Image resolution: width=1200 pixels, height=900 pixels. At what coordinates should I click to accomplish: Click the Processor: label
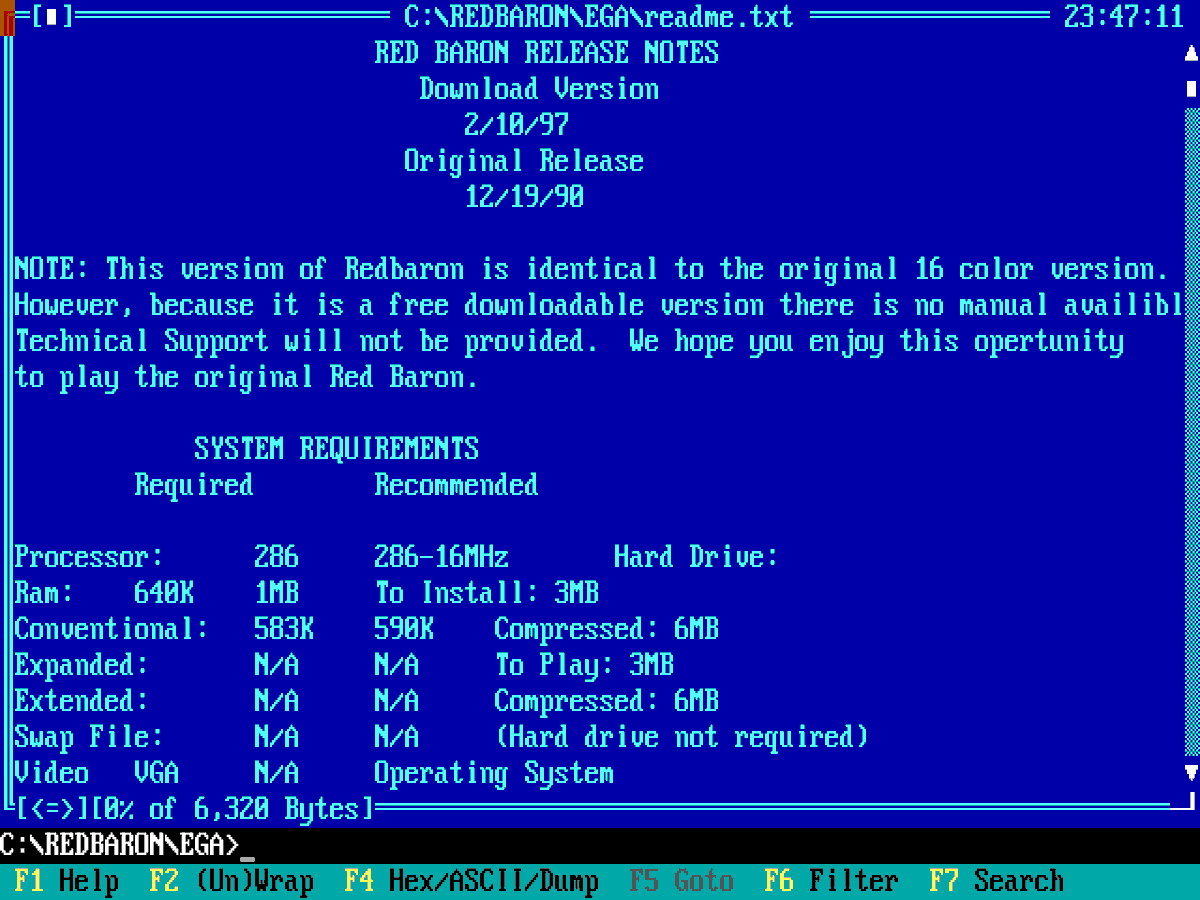90,557
